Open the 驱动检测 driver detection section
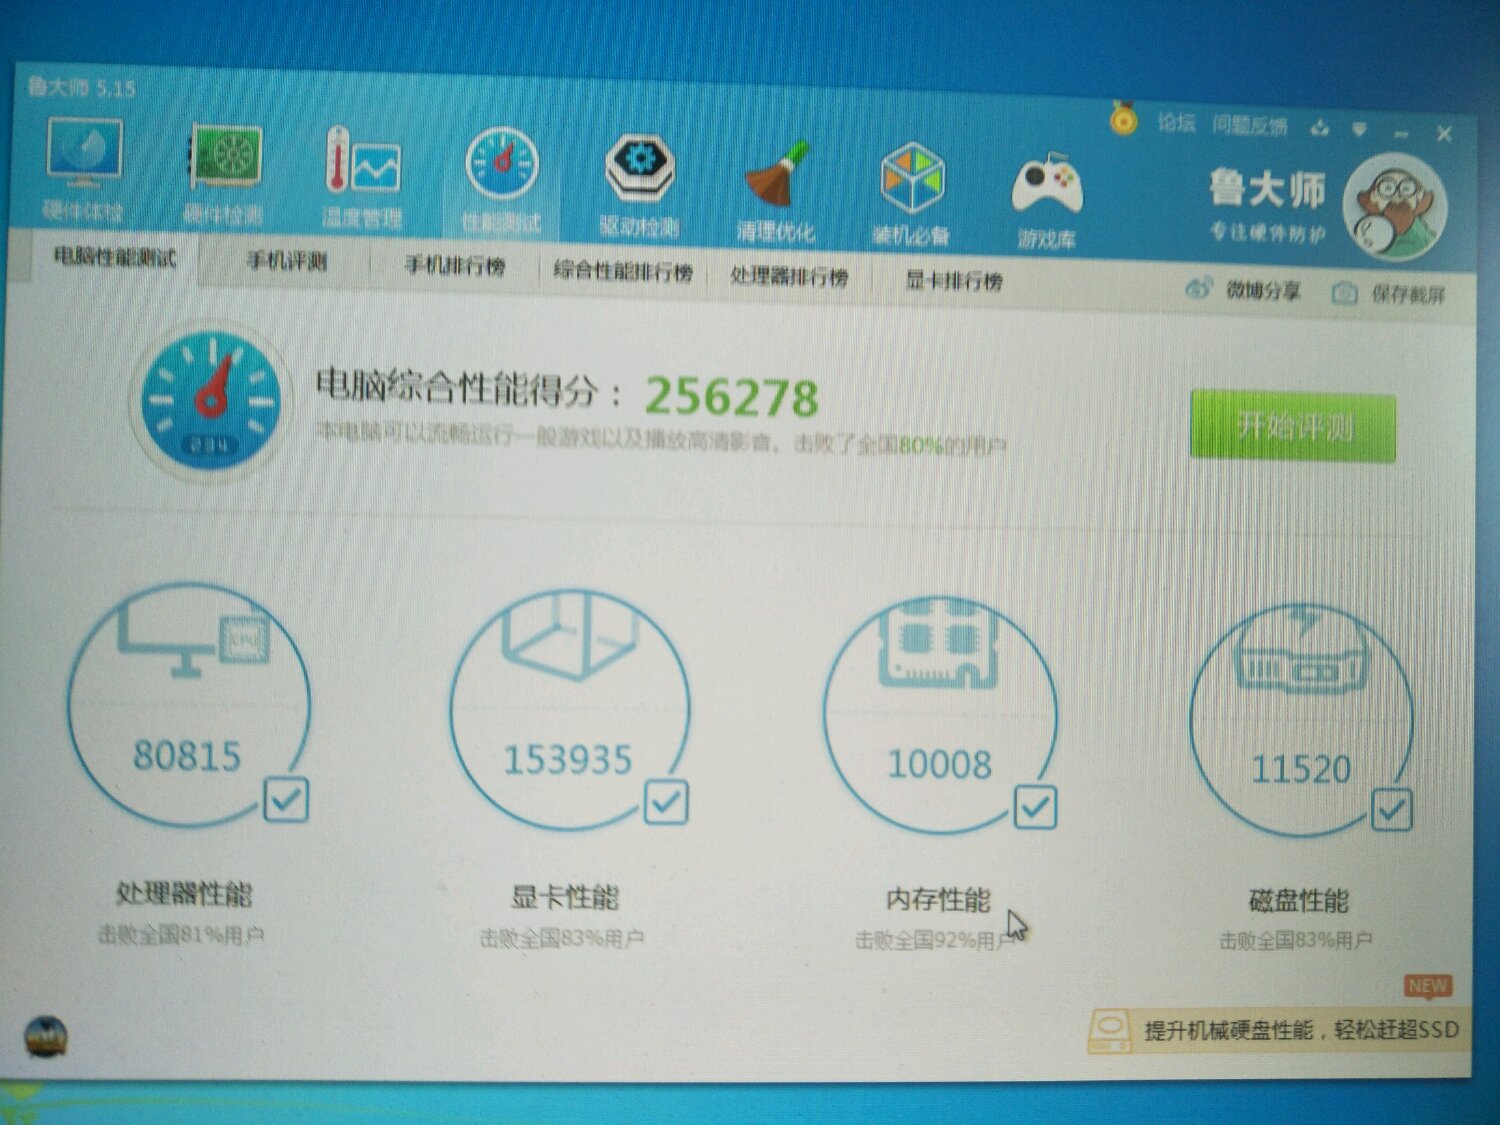Viewport: 1500px width, 1125px height. tap(640, 185)
